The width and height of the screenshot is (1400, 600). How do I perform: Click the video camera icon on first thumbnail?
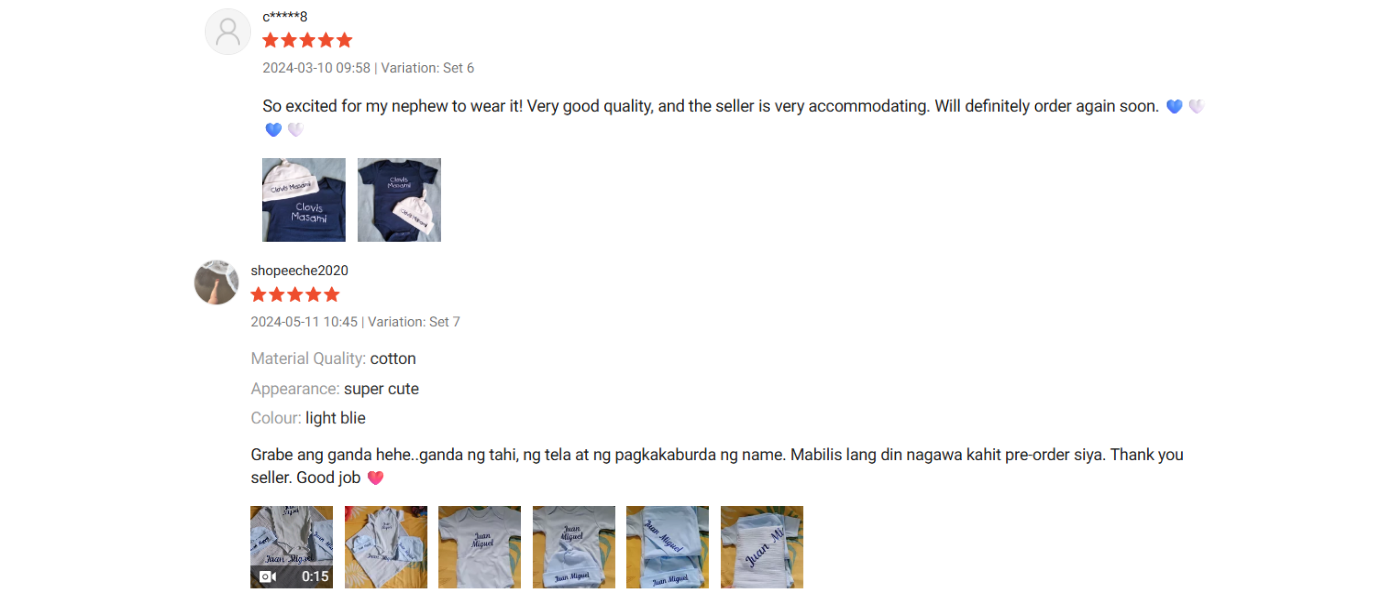click(x=267, y=577)
